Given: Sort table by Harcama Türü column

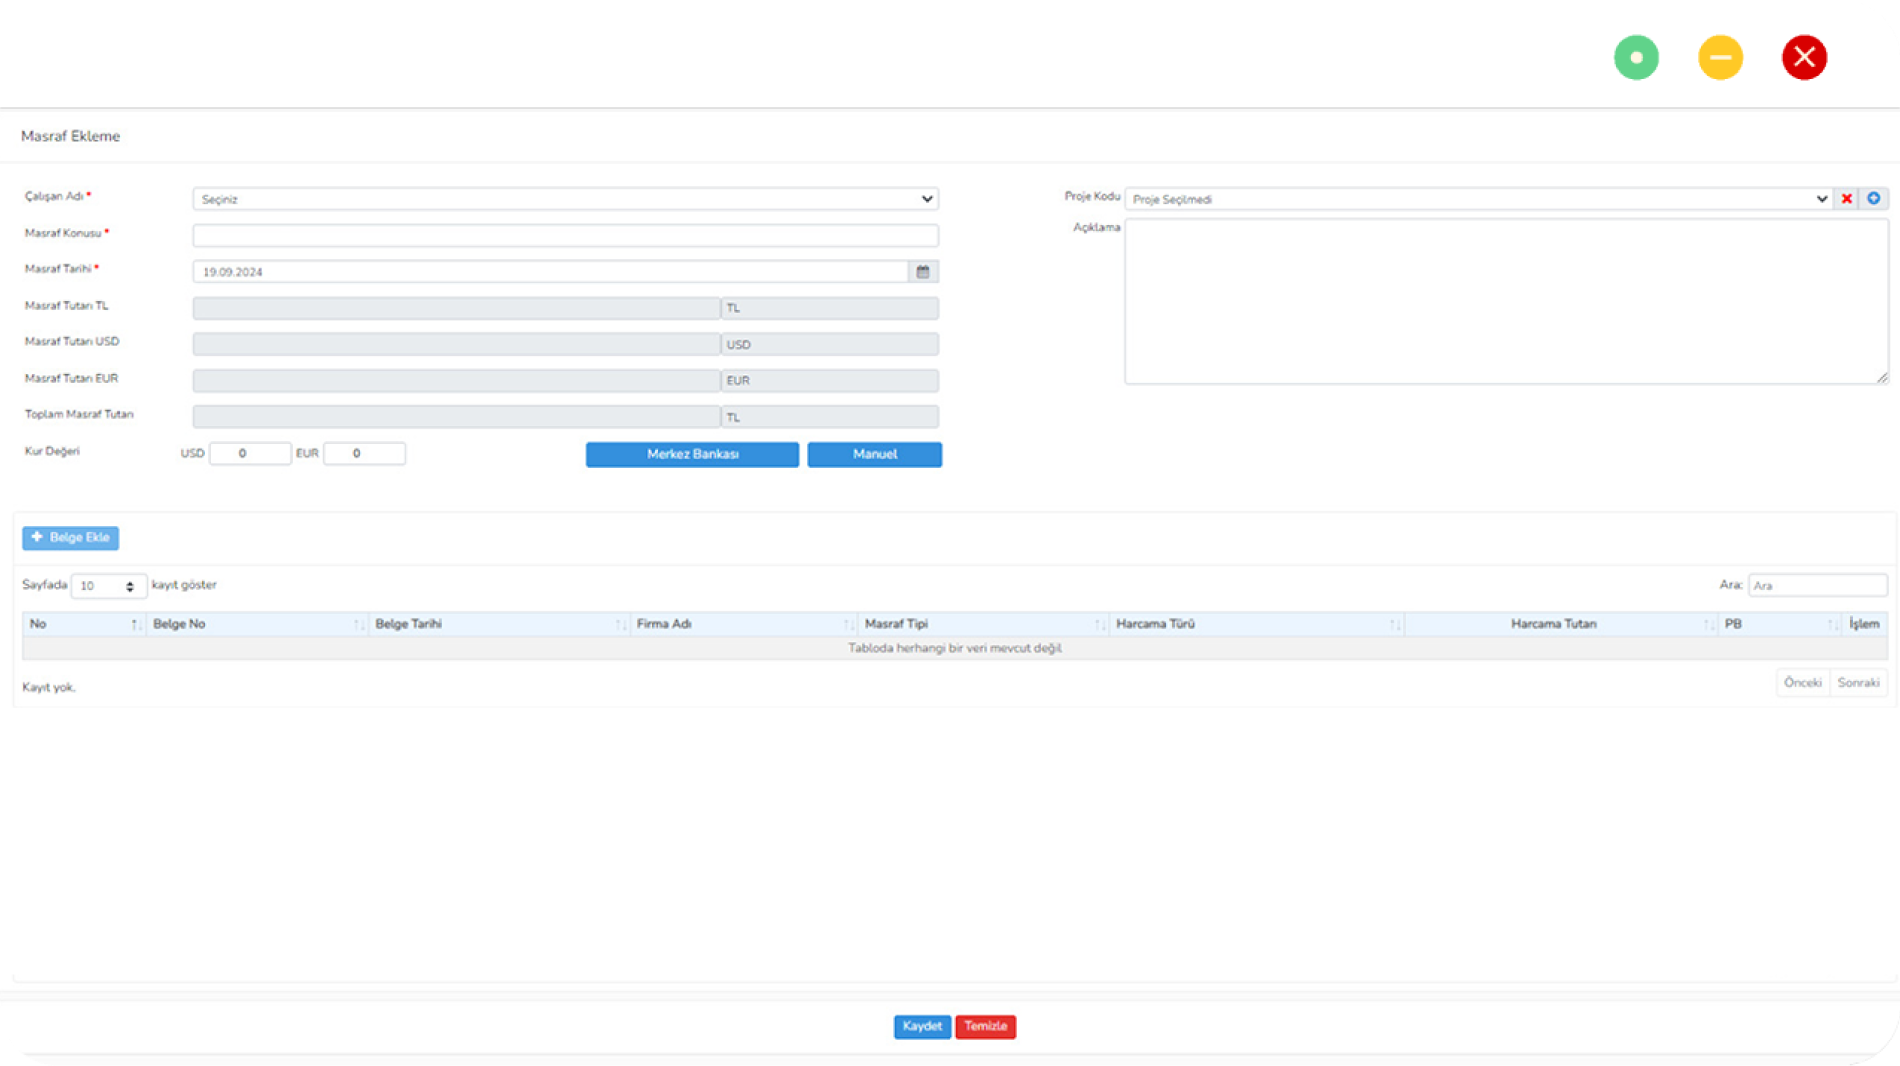Looking at the screenshot, I should click(x=1257, y=624).
